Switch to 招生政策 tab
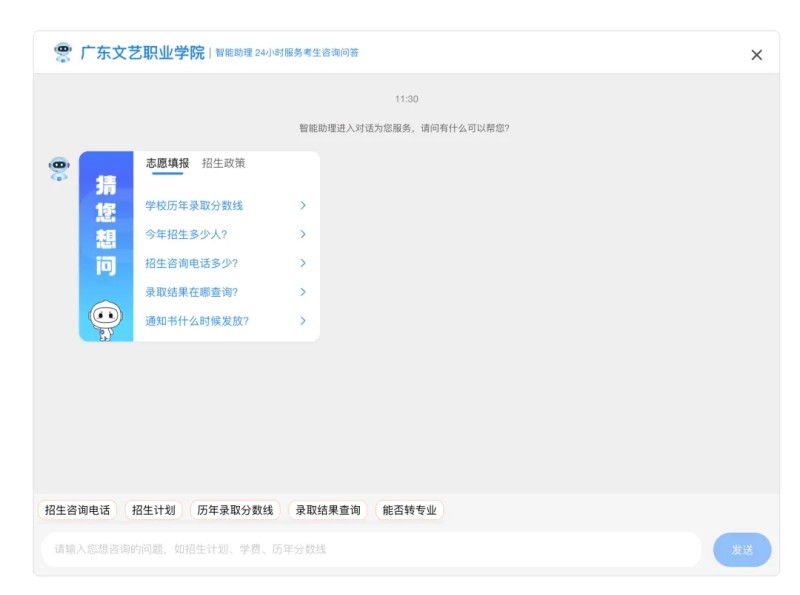 223,163
